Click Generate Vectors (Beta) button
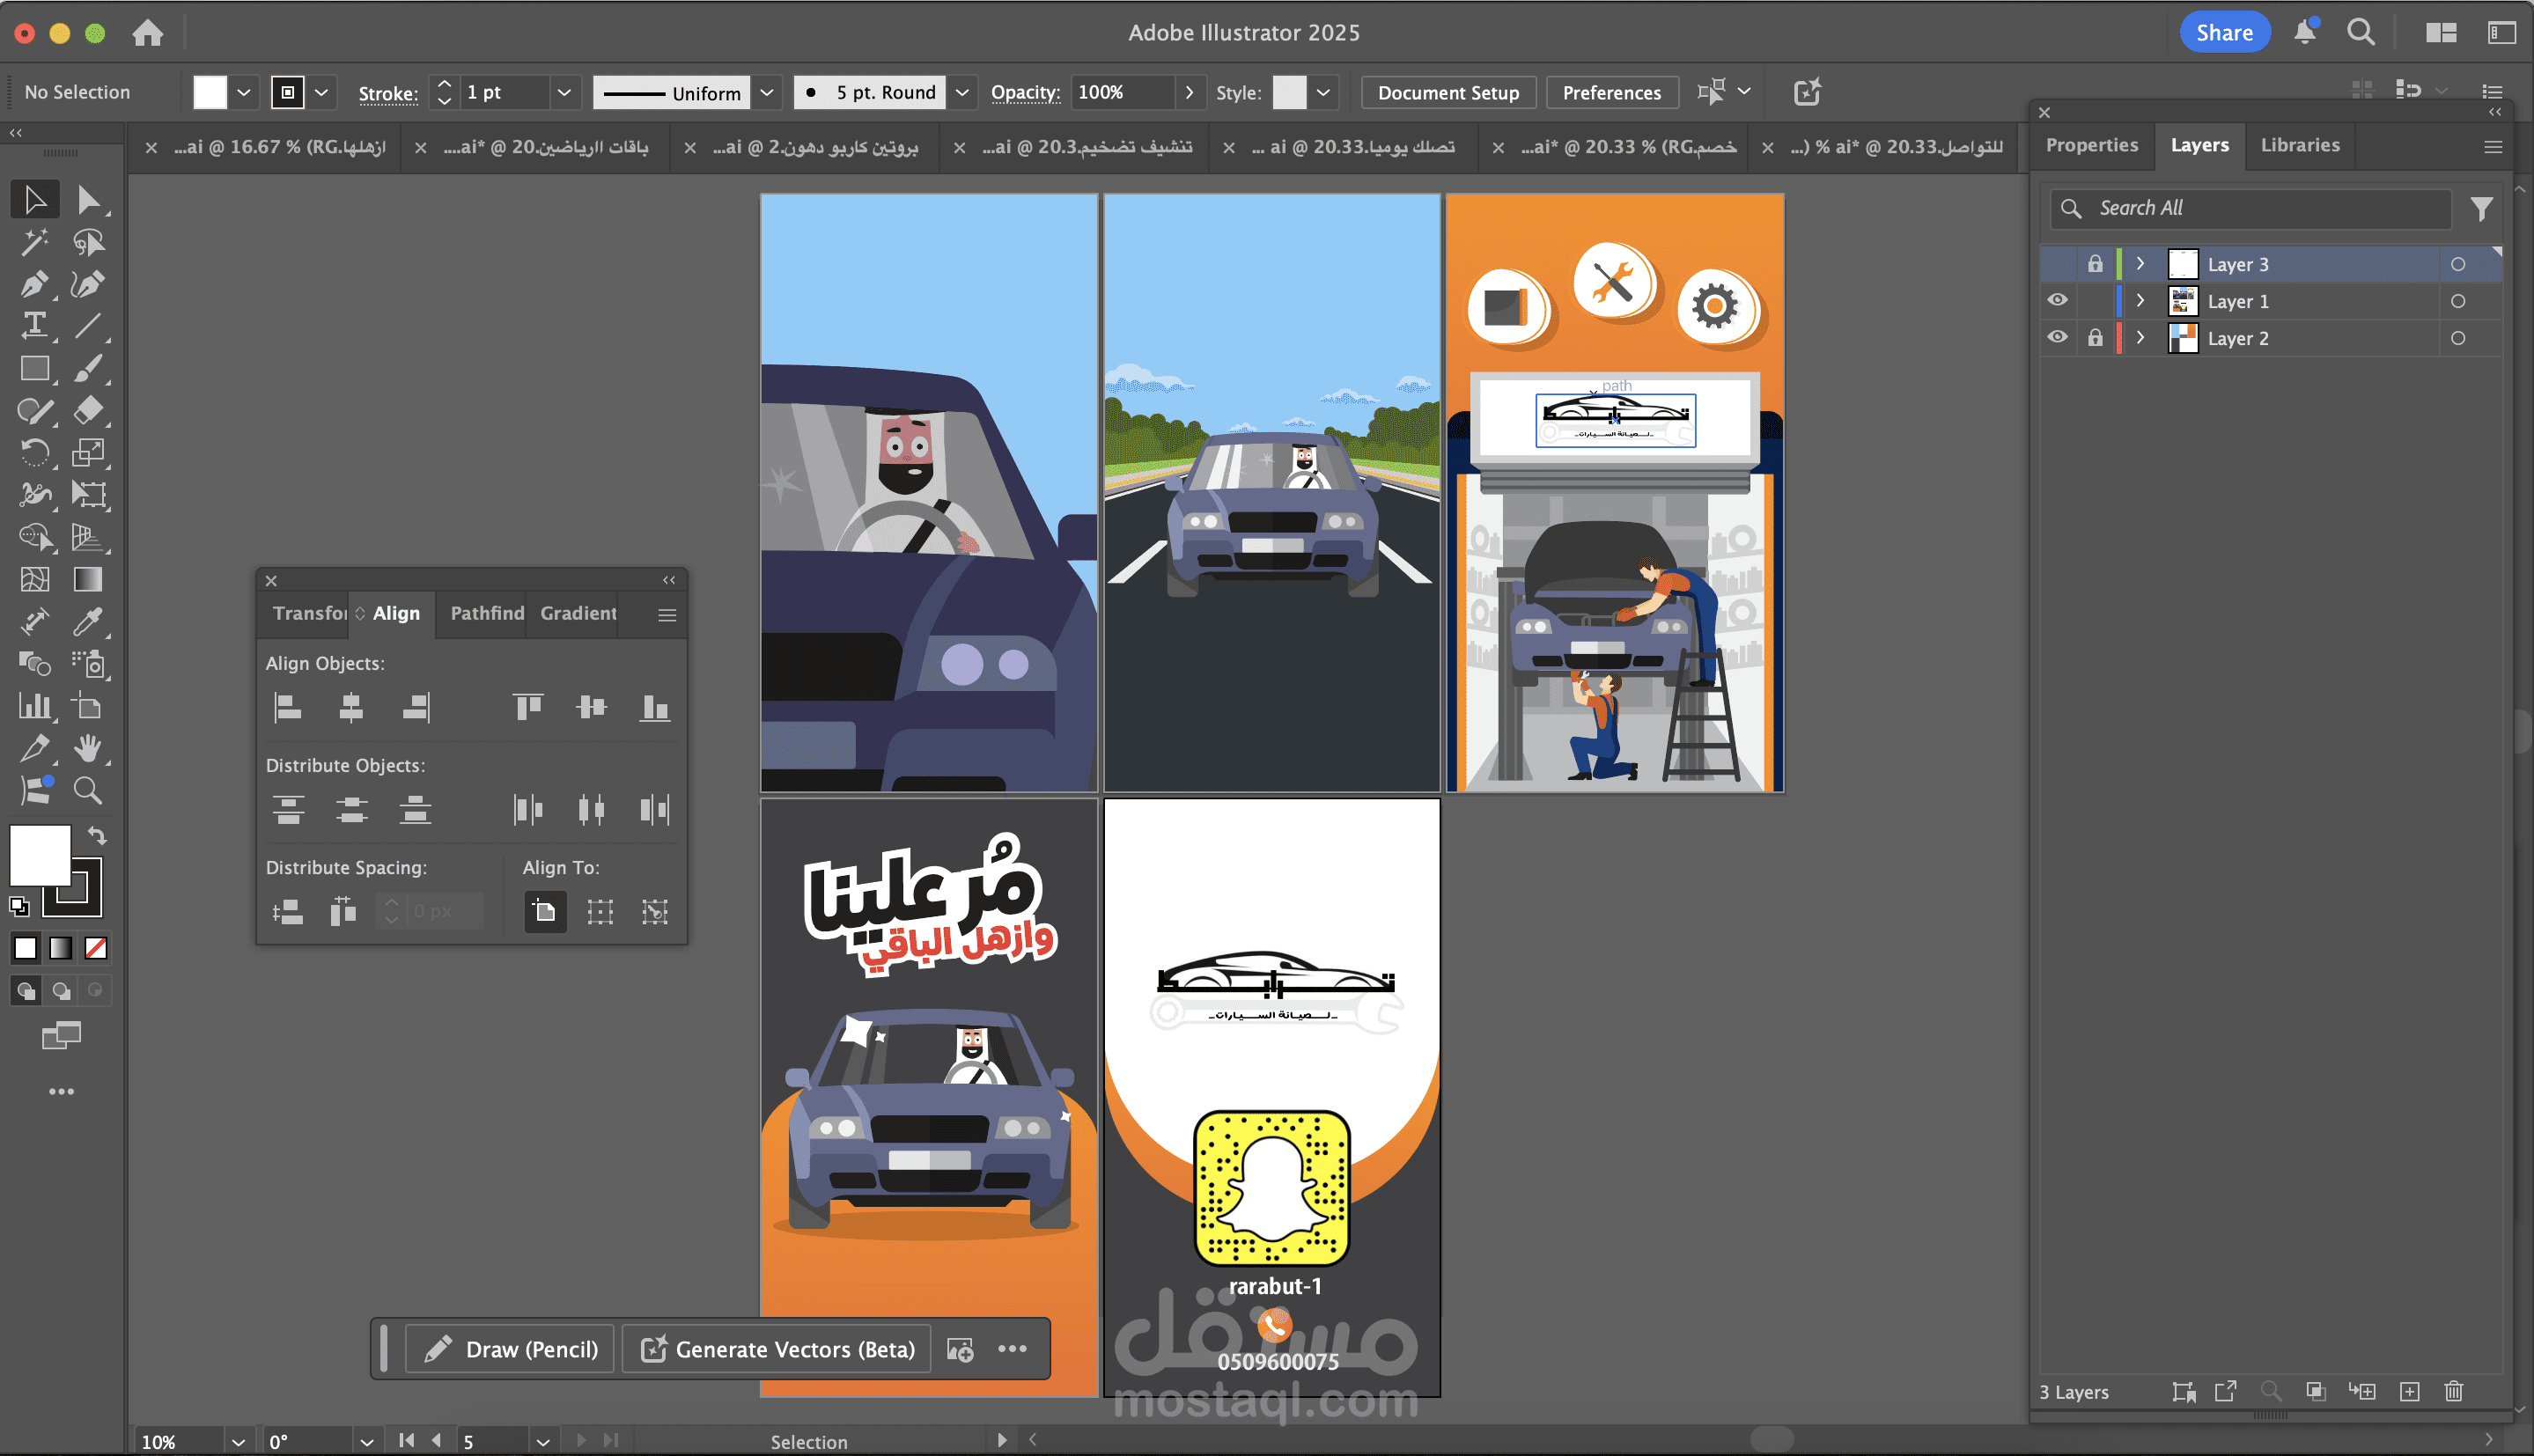The image size is (2534, 1456). [777, 1349]
